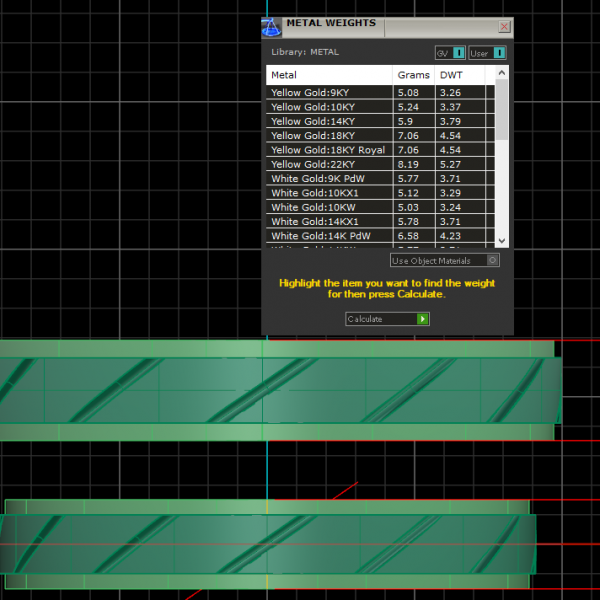This screenshot has height=600, width=600.
Task: Sort by the Metal column header
Action: tap(329, 75)
